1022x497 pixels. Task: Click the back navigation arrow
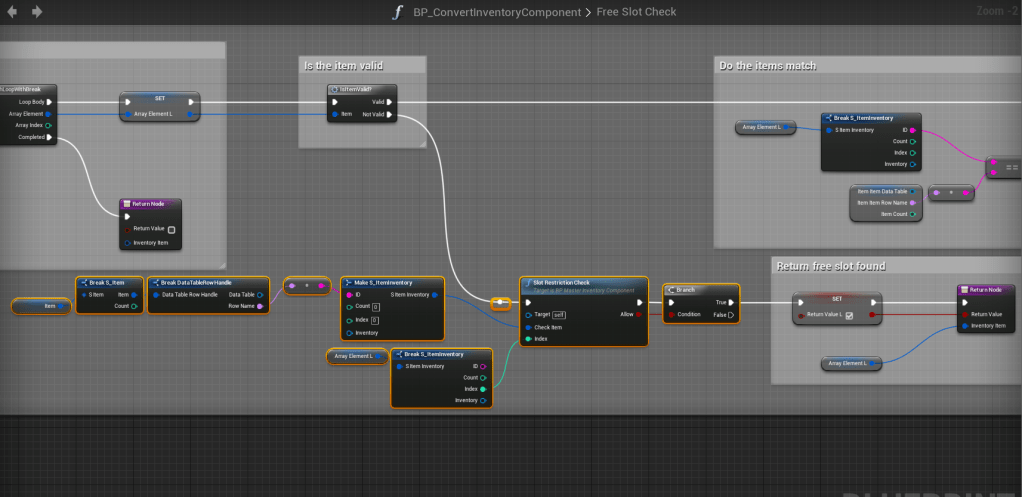coord(12,12)
